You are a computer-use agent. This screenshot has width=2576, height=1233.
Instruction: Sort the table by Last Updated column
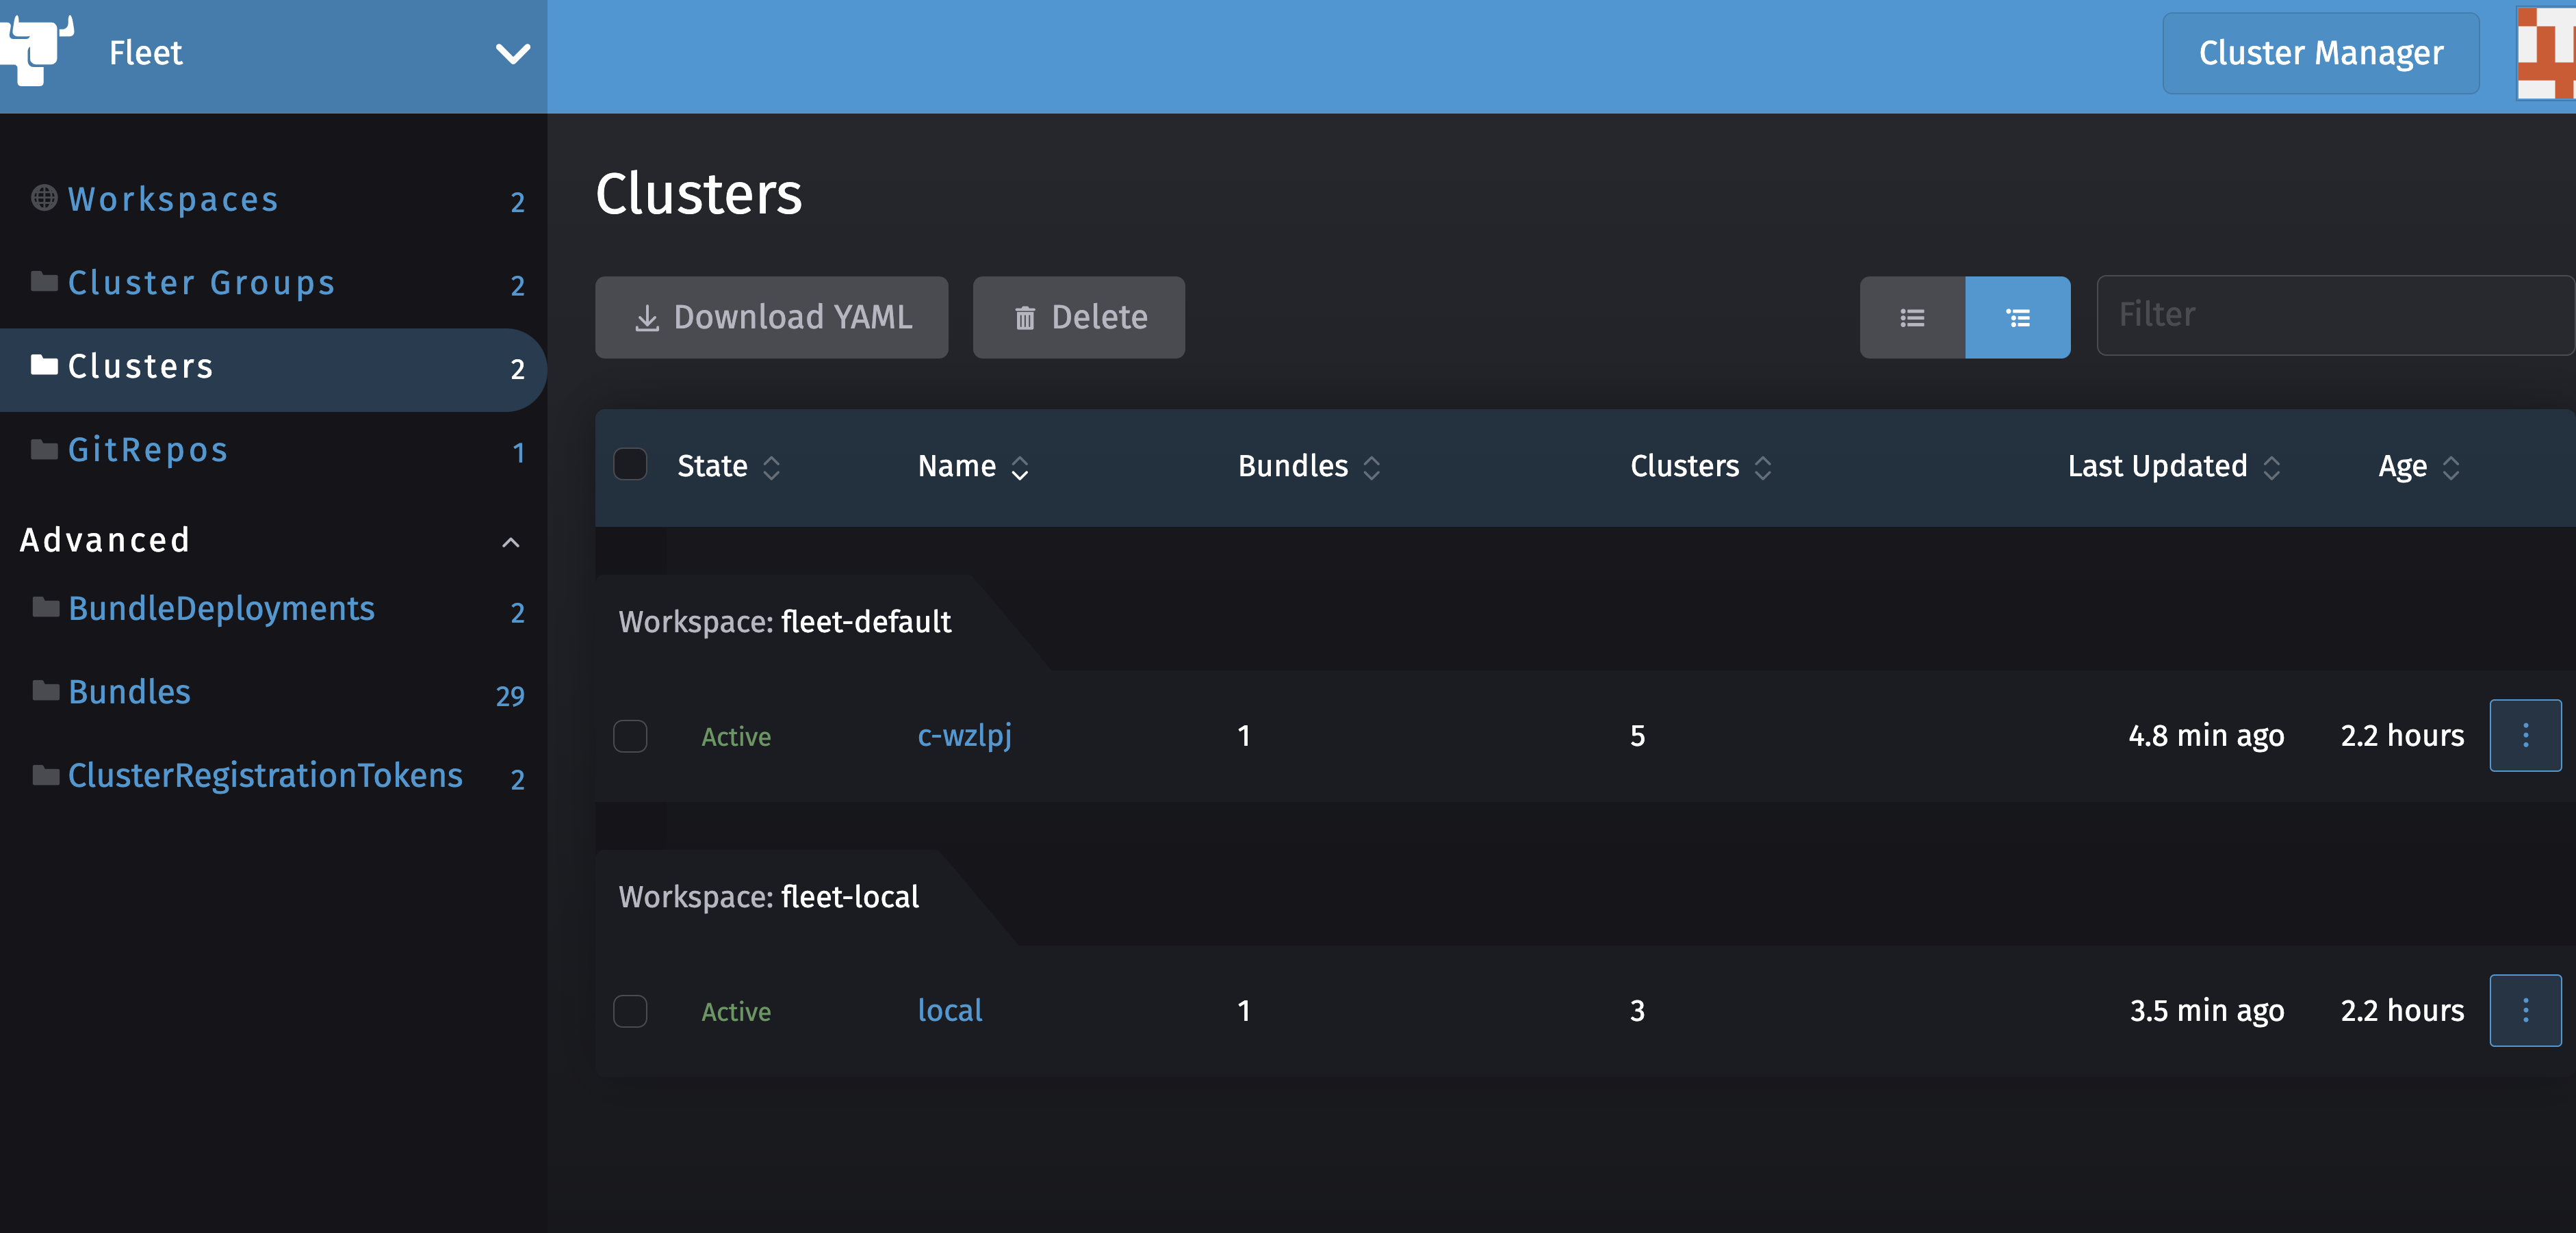(x=2159, y=465)
